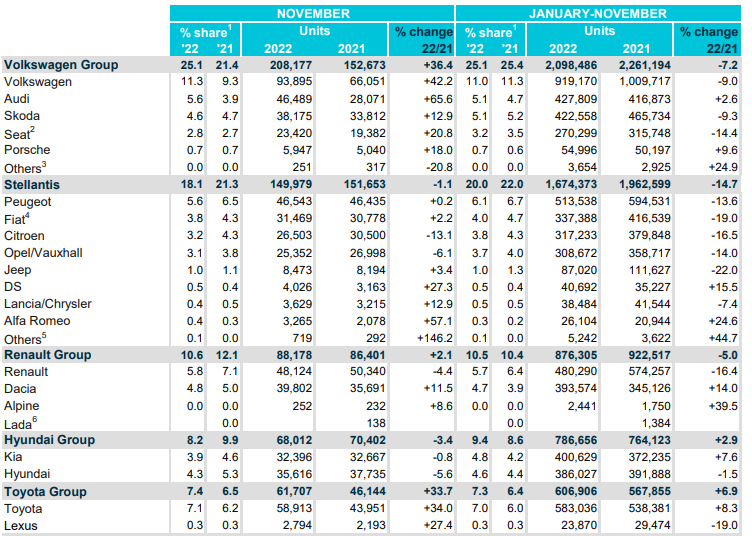This screenshot has width=752, height=536.
Task: Click Hyundai Group November 2021 units 70,402
Action: pos(368,440)
